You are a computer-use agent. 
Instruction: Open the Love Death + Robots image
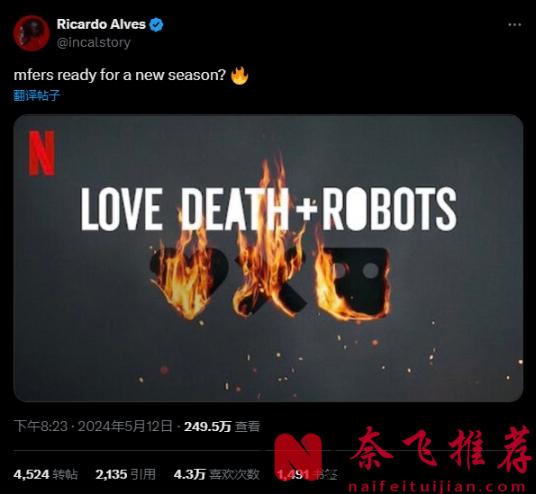point(268,258)
